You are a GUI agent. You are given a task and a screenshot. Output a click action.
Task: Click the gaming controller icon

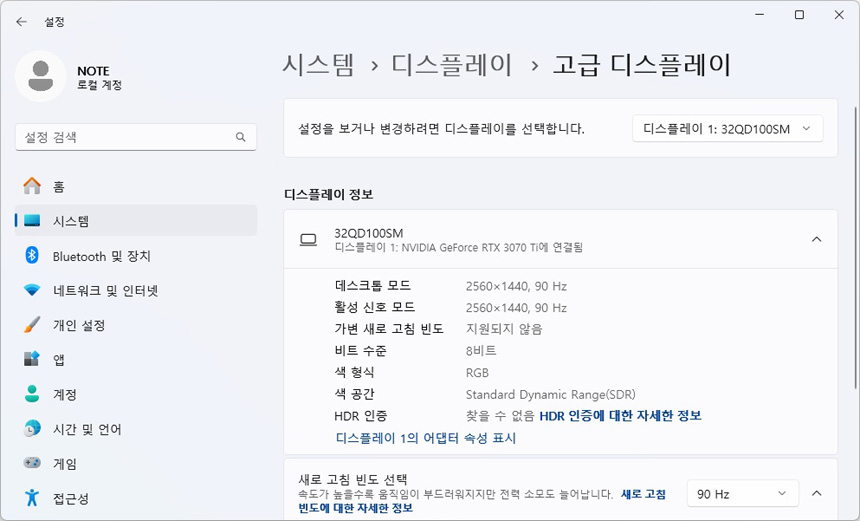pos(32,464)
